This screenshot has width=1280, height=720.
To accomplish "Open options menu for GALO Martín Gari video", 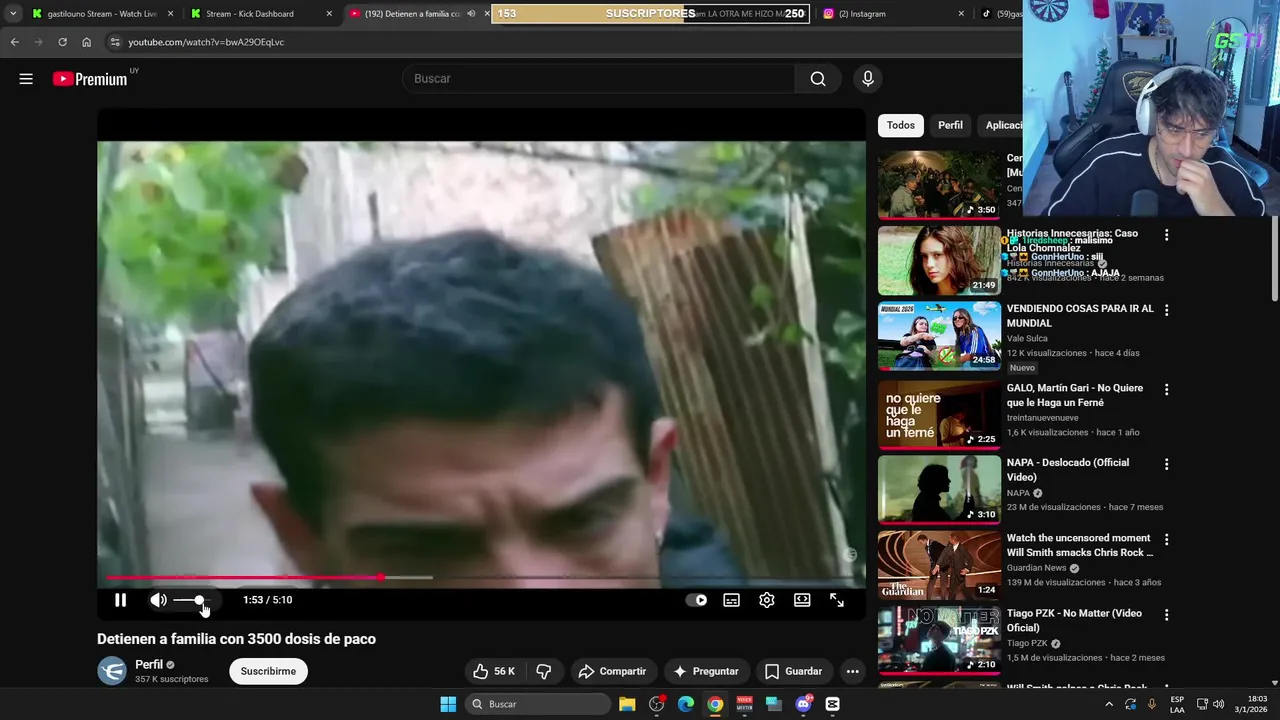I will point(1166,390).
